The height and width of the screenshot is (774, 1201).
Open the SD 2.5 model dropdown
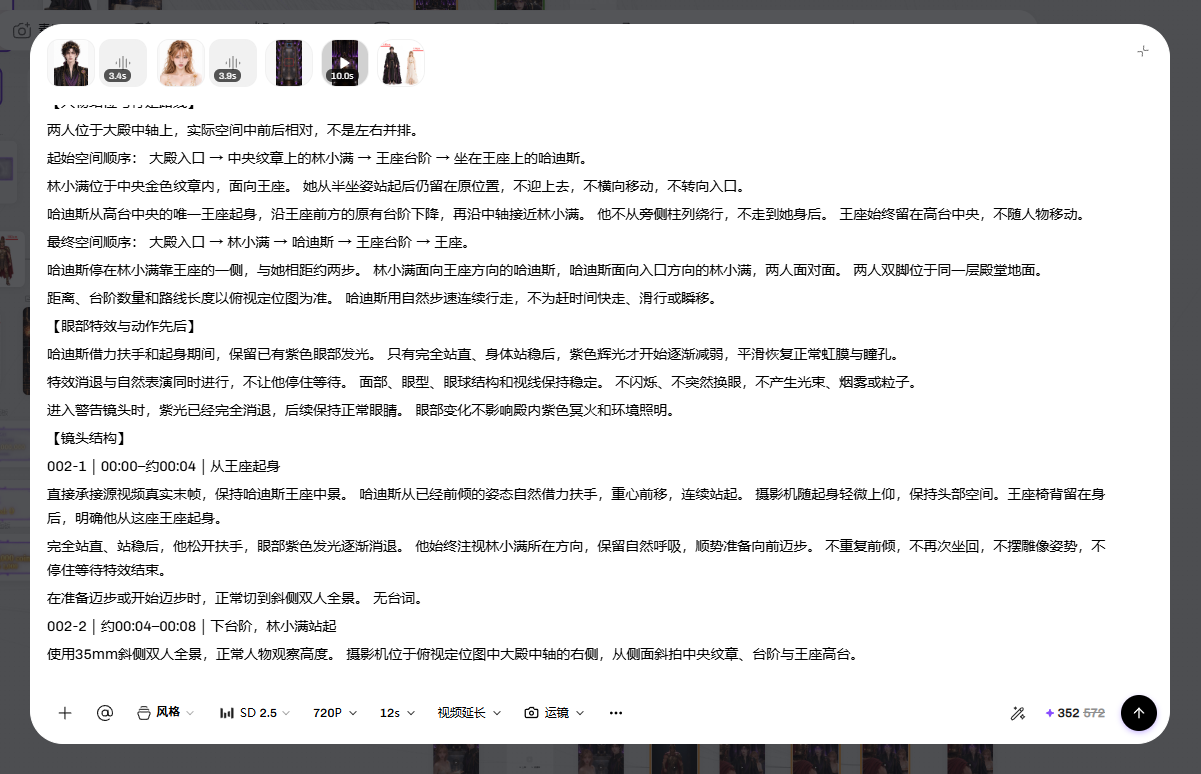[x=255, y=713]
